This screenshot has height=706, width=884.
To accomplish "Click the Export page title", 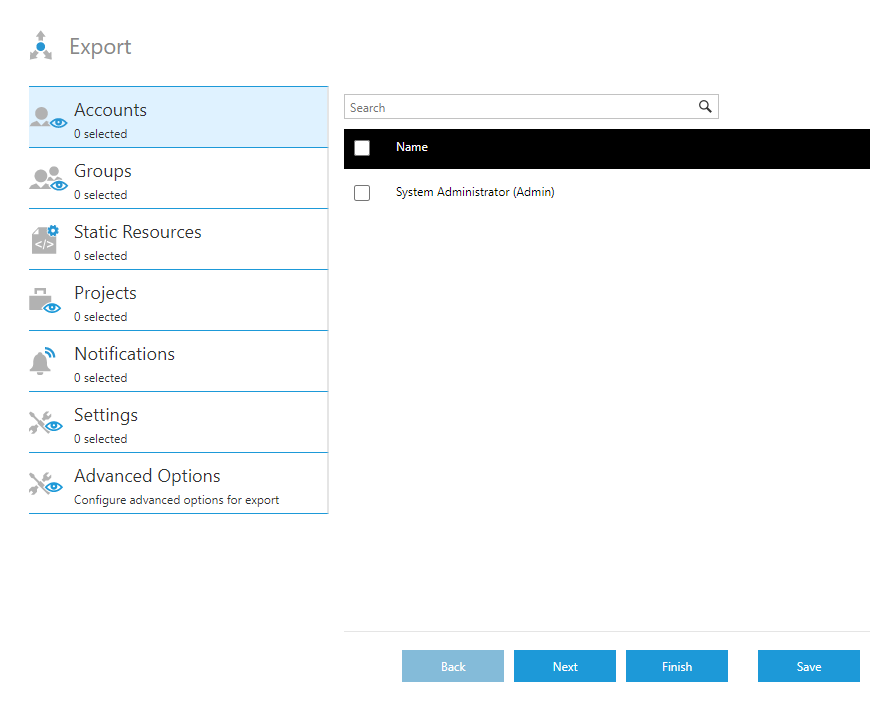I will click(100, 47).
